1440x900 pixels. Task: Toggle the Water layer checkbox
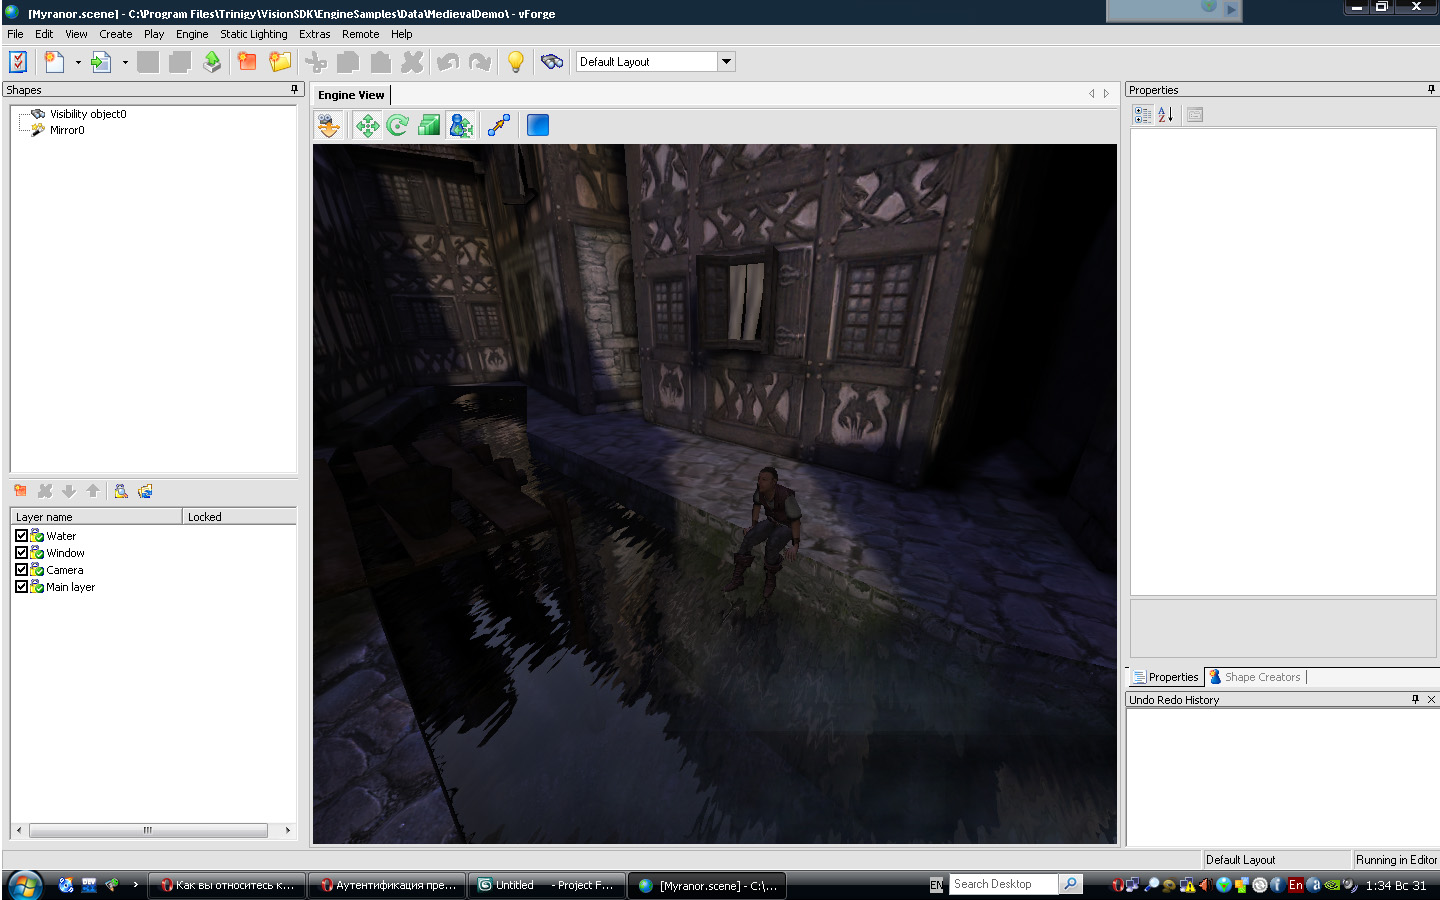click(21, 536)
